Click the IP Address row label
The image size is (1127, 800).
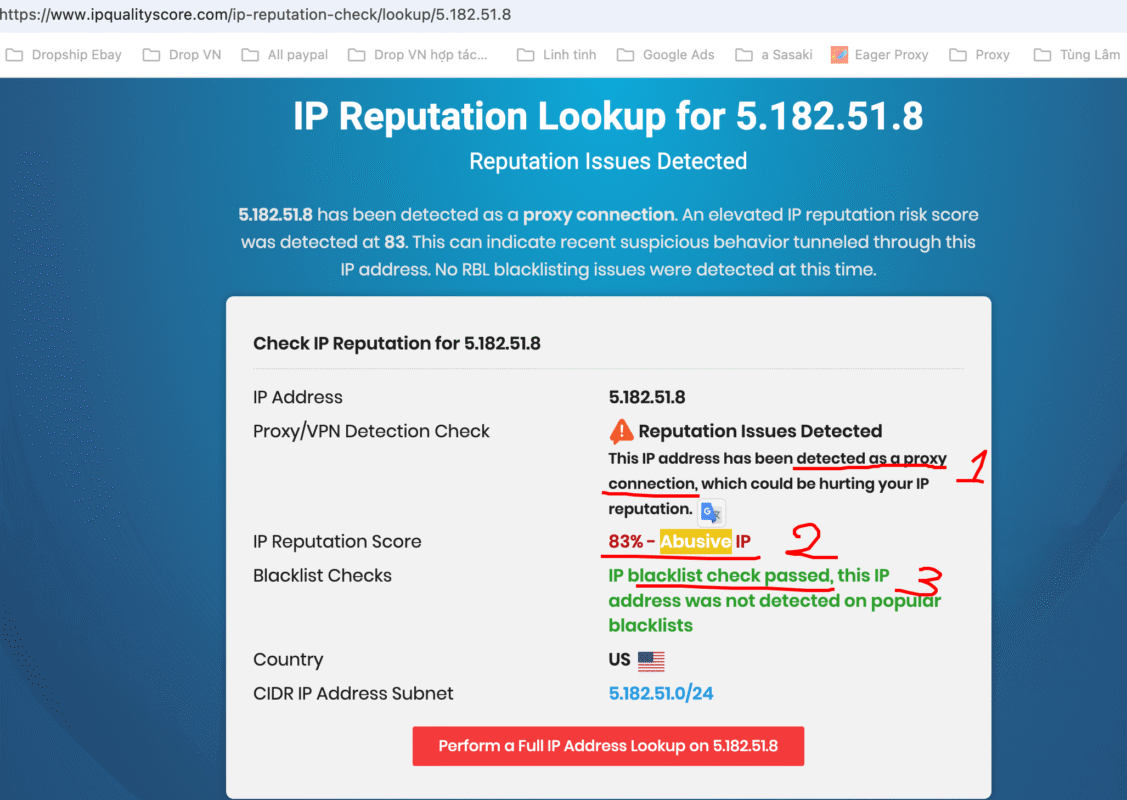tap(298, 397)
